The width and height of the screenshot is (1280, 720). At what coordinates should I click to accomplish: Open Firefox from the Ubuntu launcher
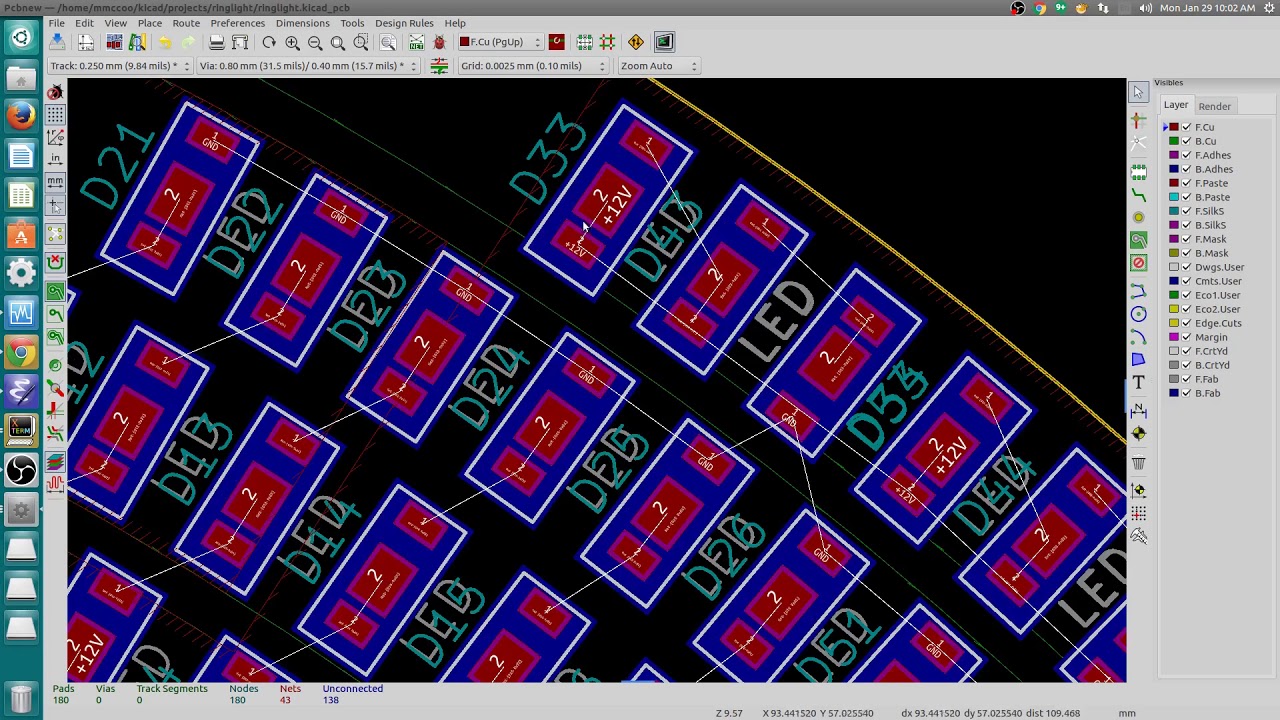21,116
